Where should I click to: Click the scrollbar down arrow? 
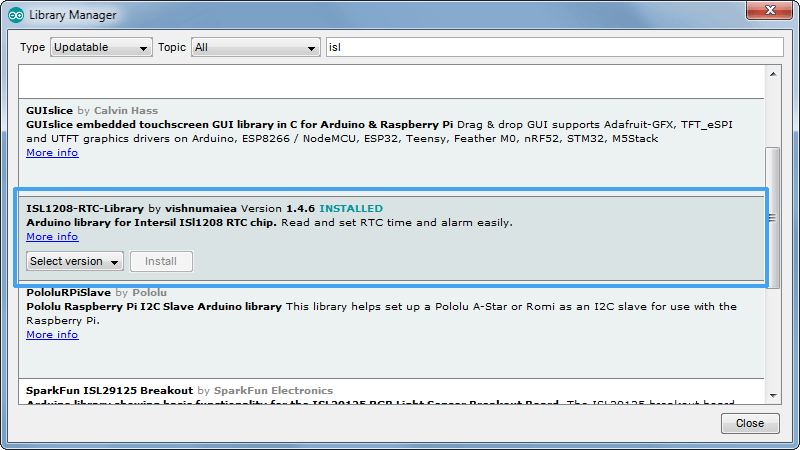(x=773, y=395)
